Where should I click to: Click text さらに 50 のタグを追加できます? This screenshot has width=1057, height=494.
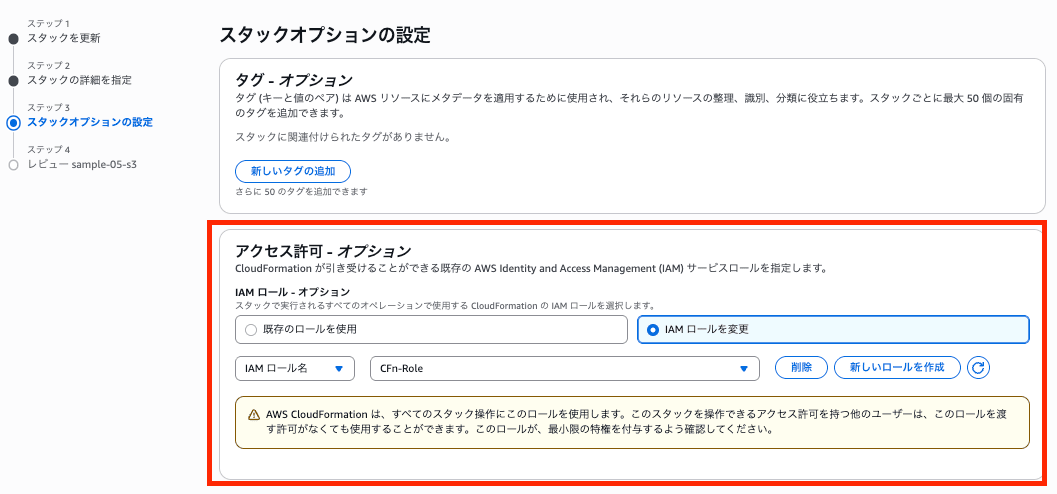(x=301, y=192)
